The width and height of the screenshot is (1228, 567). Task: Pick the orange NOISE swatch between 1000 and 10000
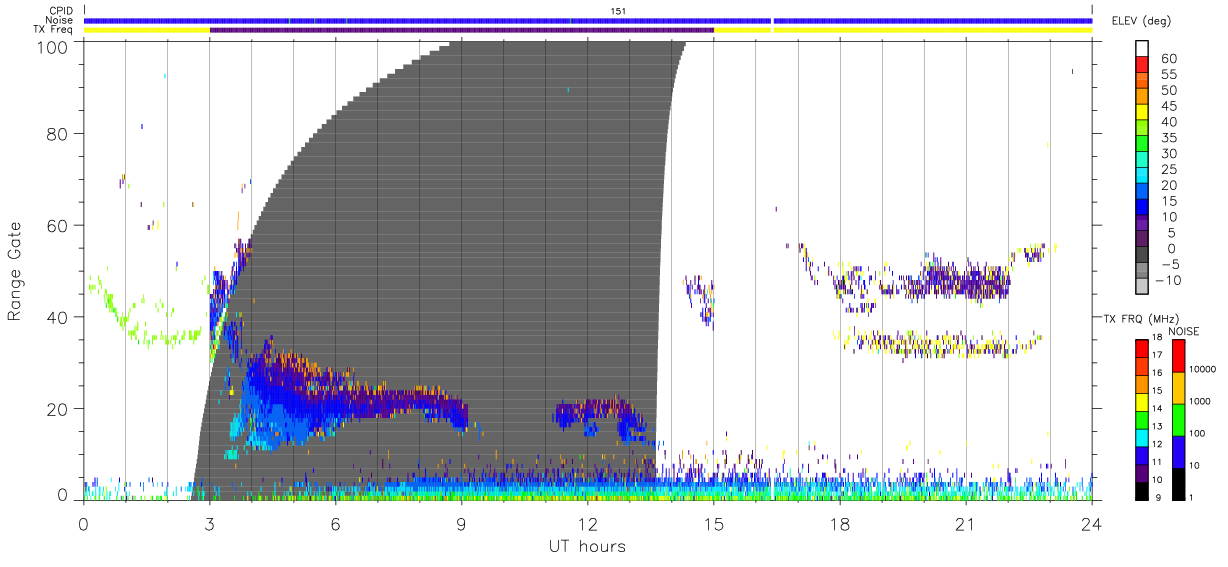1179,389
